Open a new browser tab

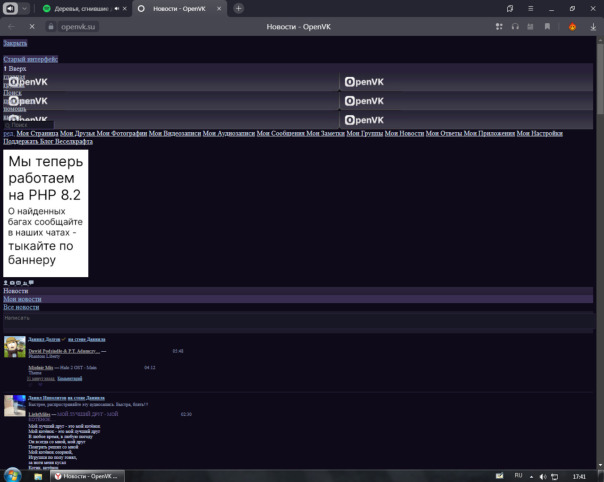click(238, 8)
